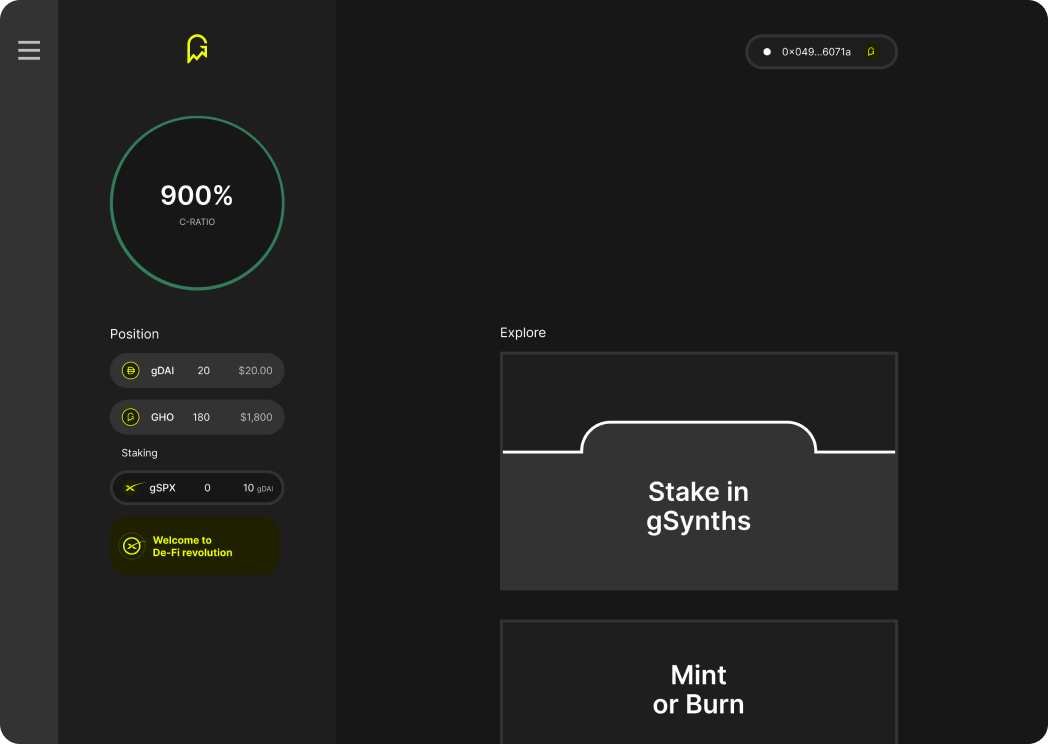Viewport: 1048px width, 744px height.
Task: Click the Staking label
Action: (139, 453)
